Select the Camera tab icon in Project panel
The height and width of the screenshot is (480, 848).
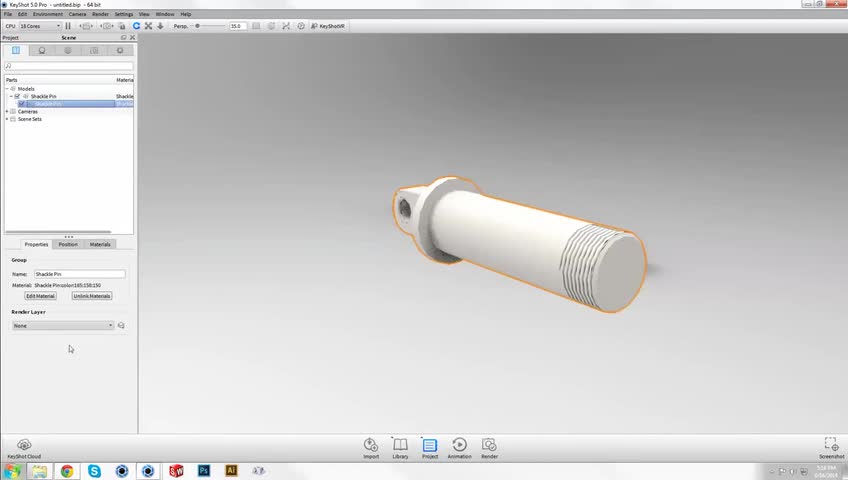94,50
